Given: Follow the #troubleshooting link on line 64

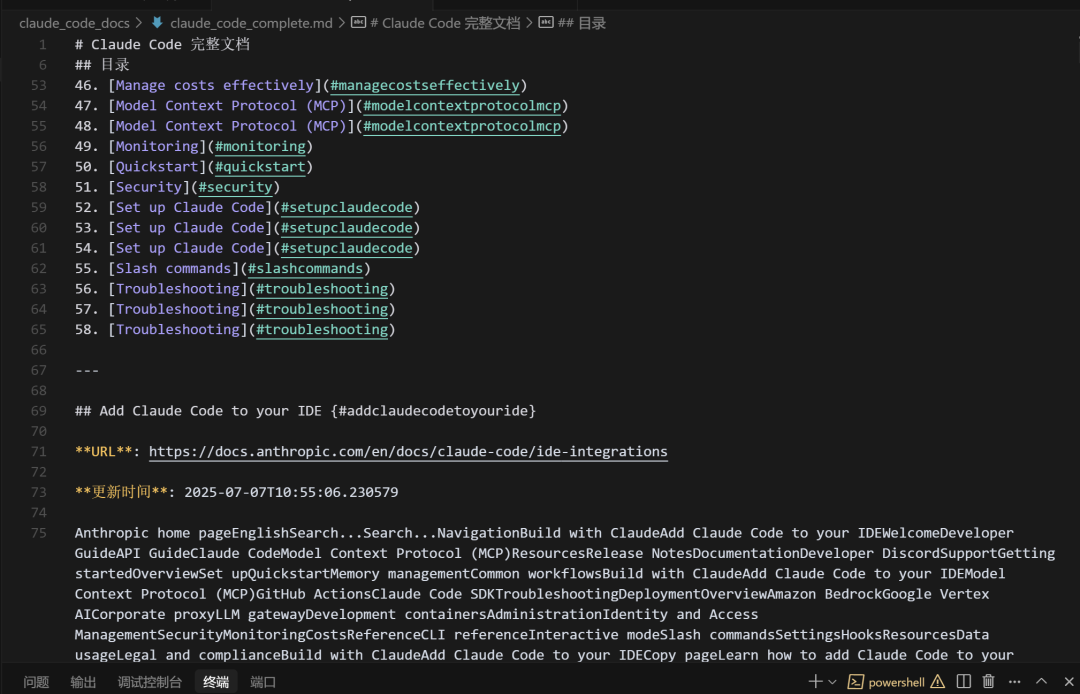Looking at the screenshot, I should [322, 309].
